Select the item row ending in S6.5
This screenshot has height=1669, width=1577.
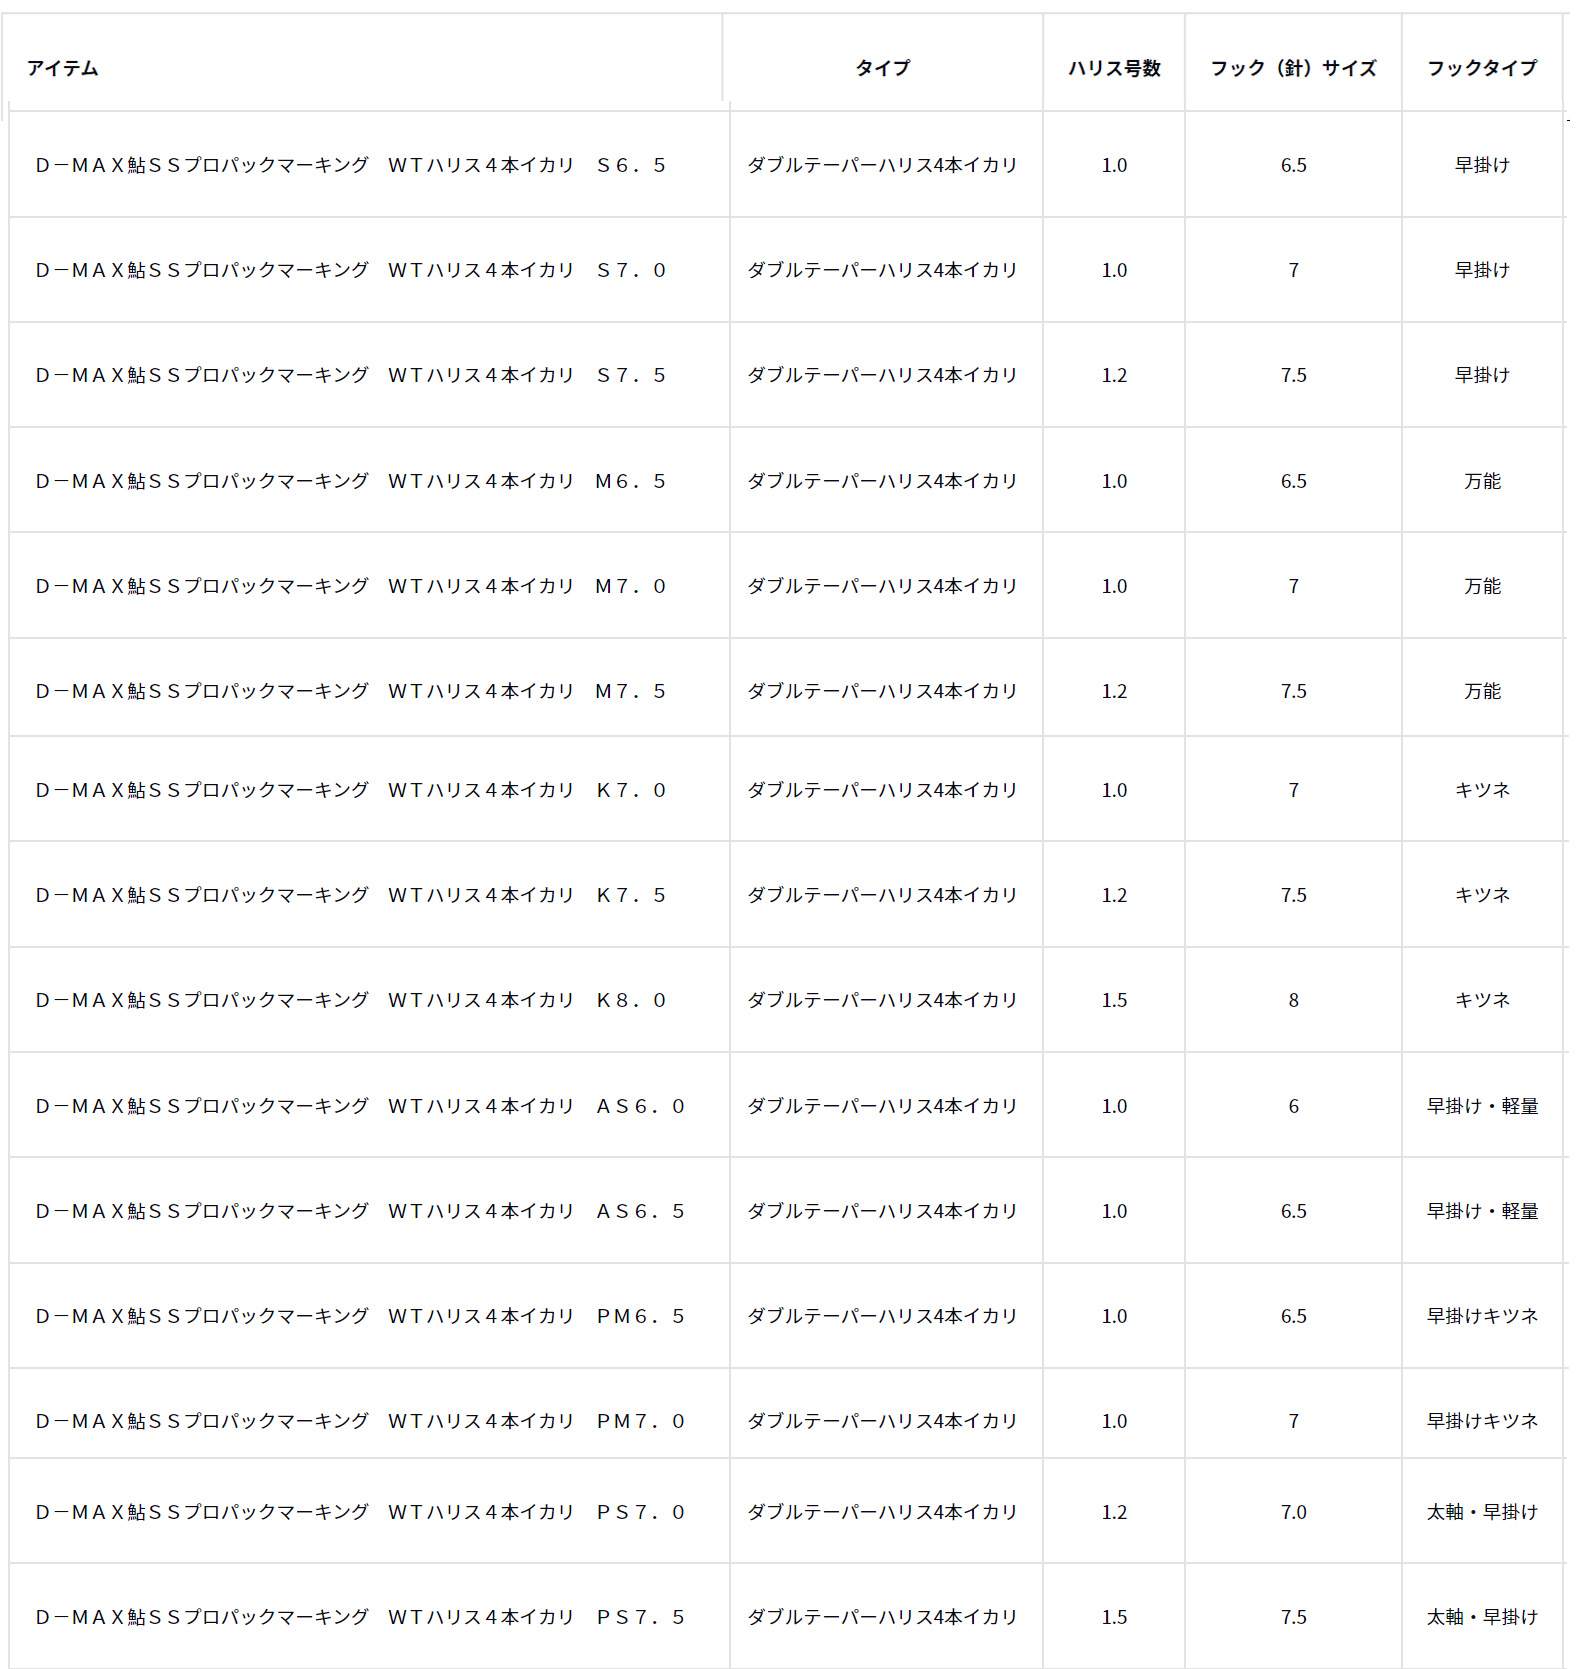(350, 165)
